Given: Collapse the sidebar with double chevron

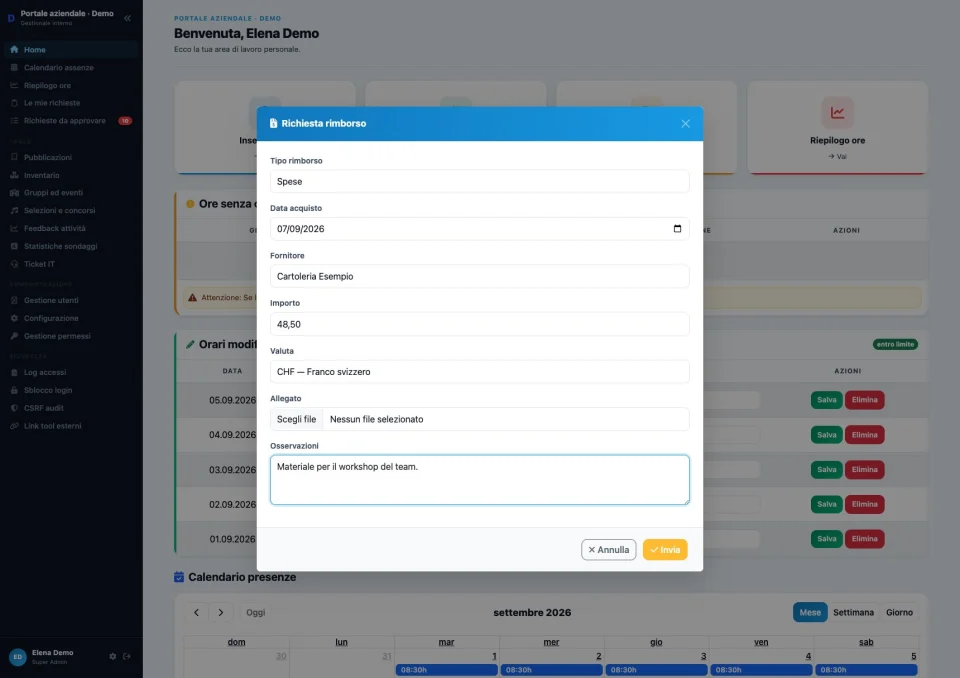Looking at the screenshot, I should coord(127,18).
